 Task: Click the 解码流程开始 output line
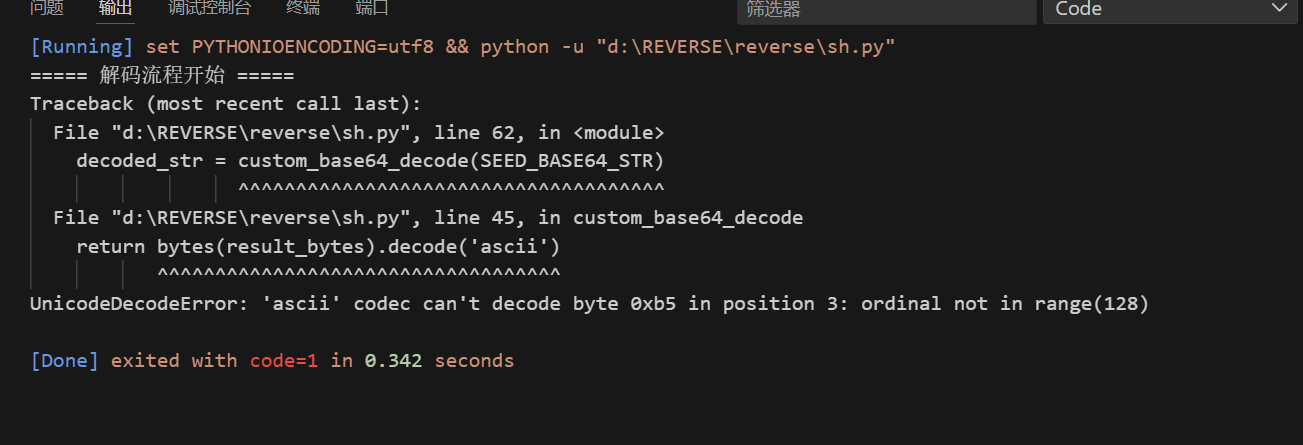[x=162, y=76]
